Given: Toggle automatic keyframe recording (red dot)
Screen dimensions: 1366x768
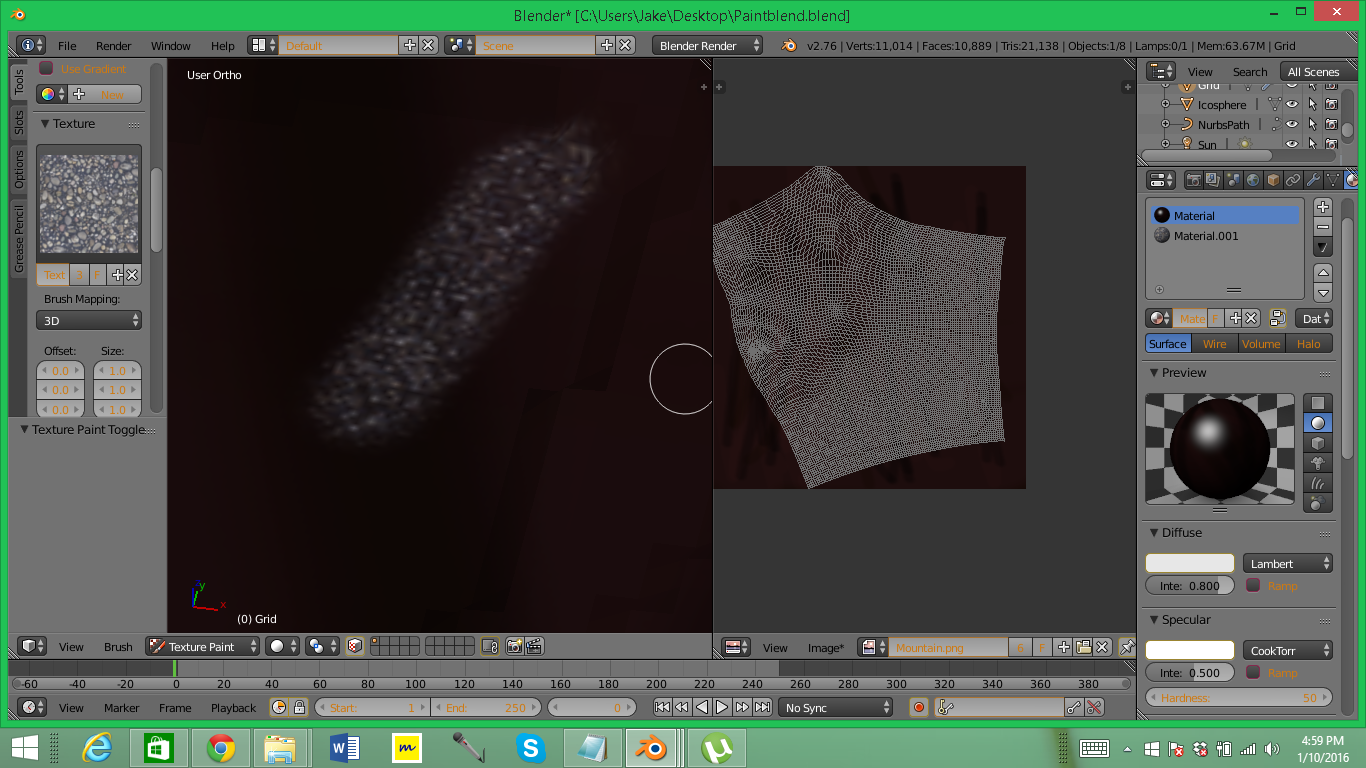Looking at the screenshot, I should click(x=919, y=707).
